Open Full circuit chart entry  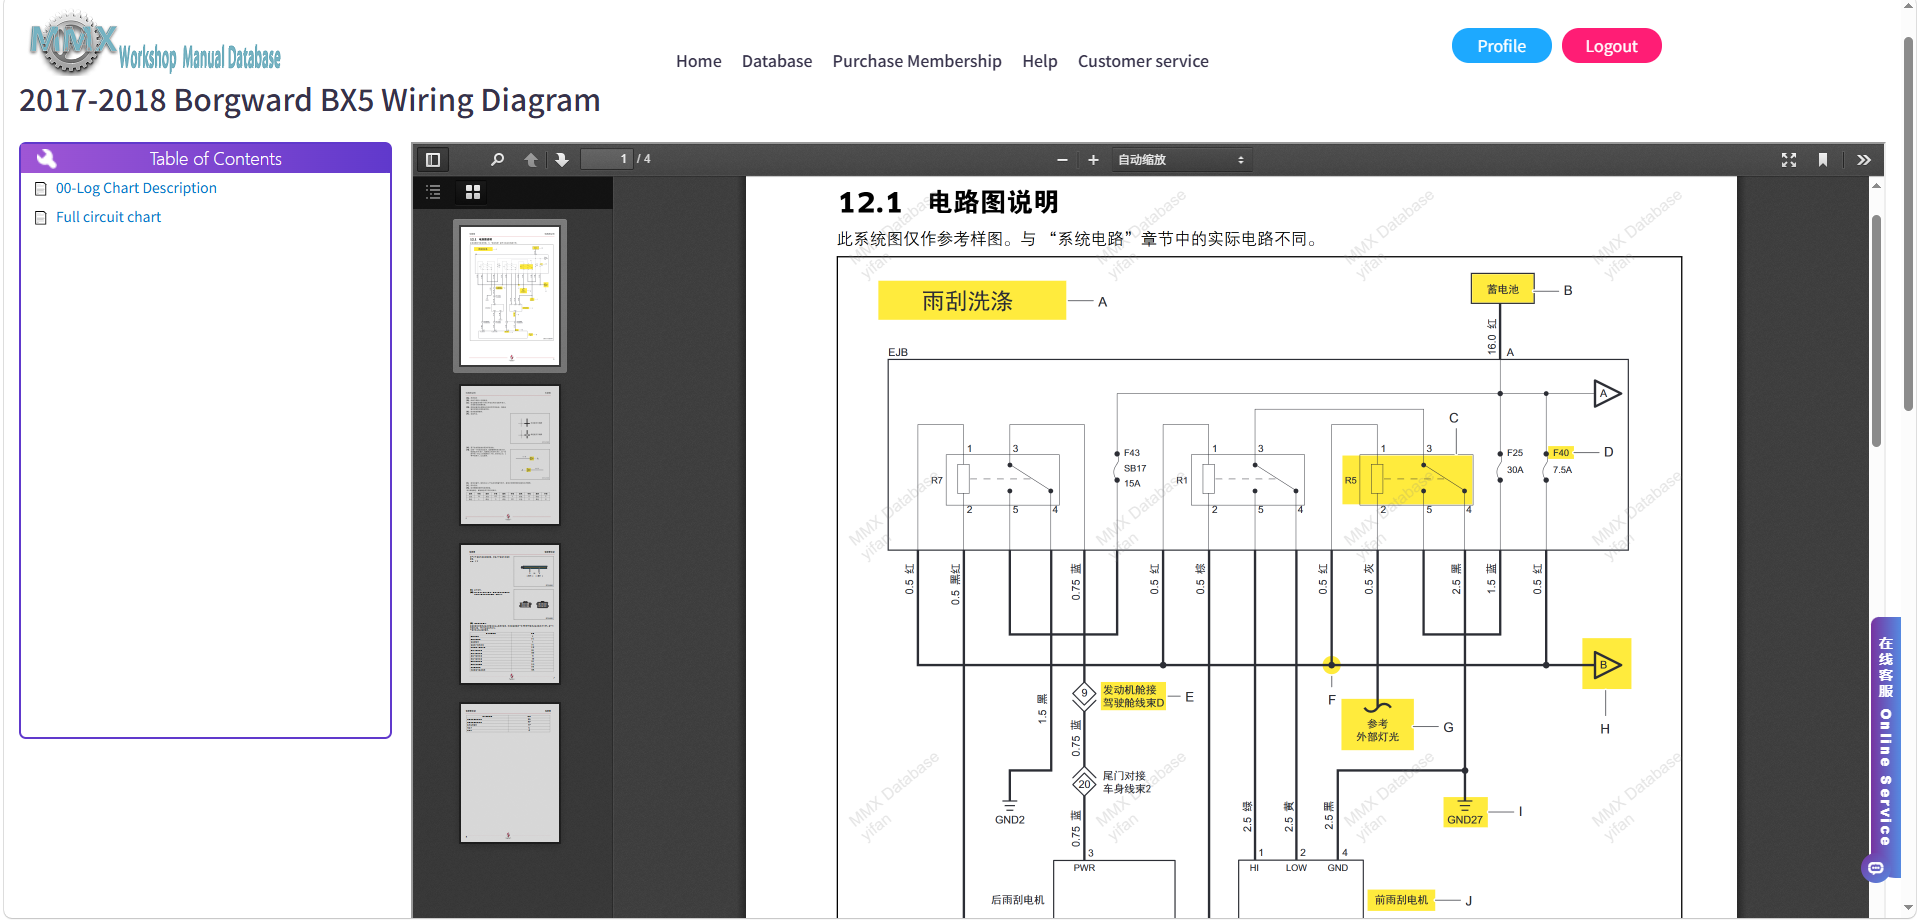108,217
